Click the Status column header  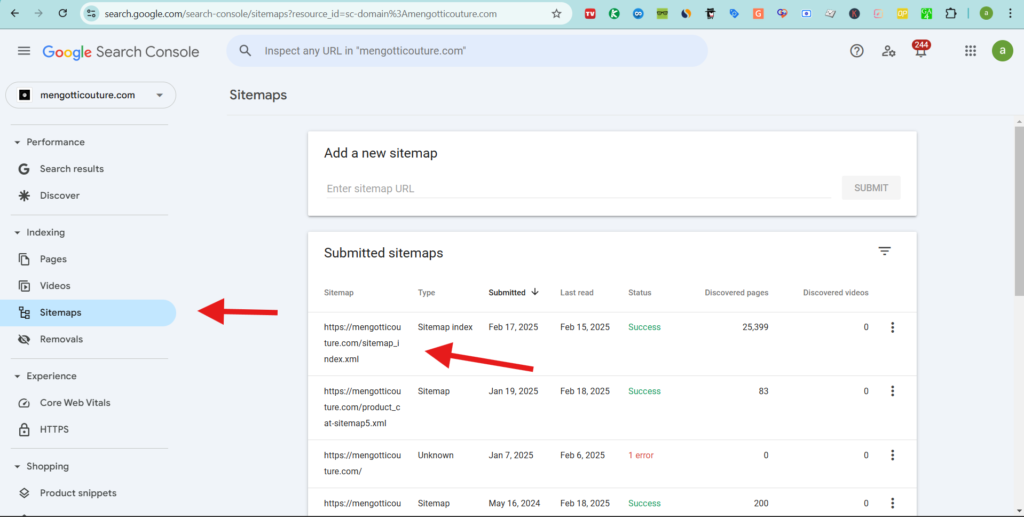click(639, 292)
